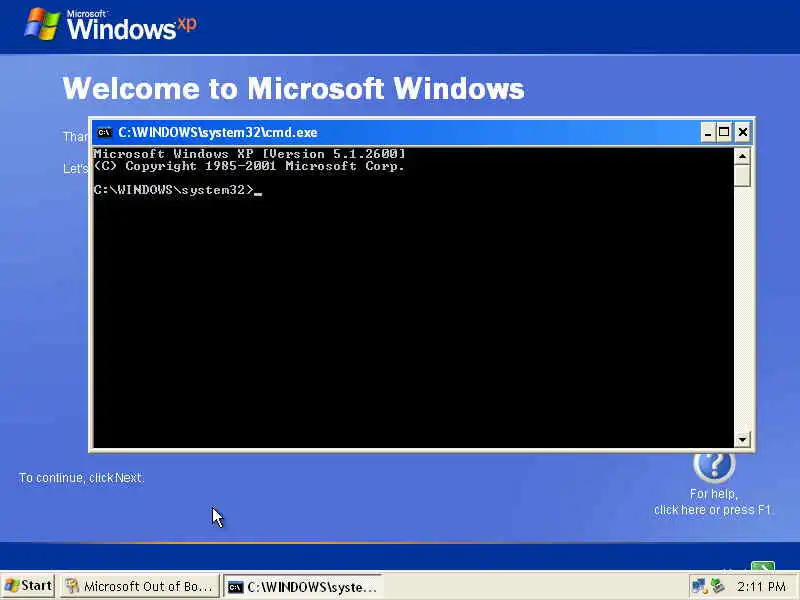This screenshot has width=800, height=600.
Task: Click the console scrollbar thumb
Action: pyautogui.click(x=742, y=176)
